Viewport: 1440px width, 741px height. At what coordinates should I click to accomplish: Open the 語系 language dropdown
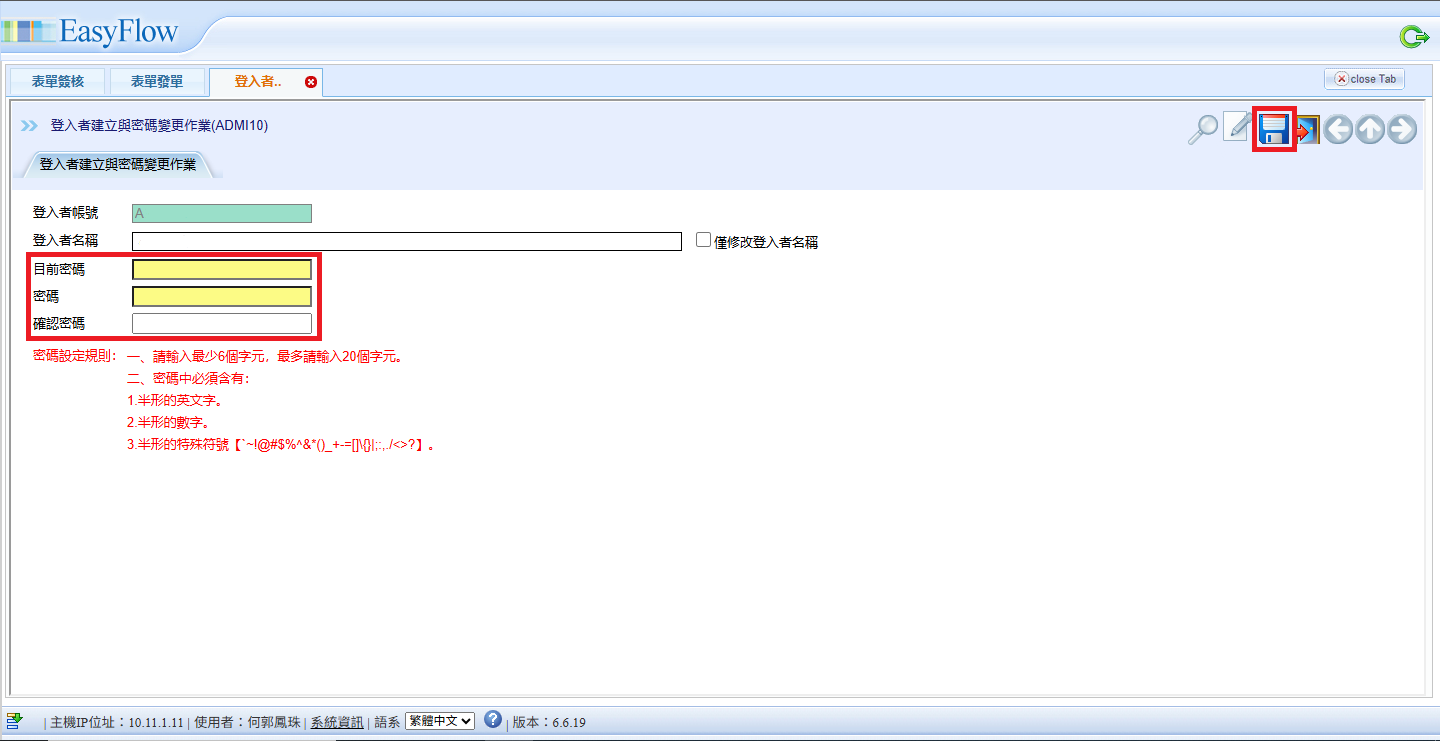pyautogui.click(x=439, y=721)
